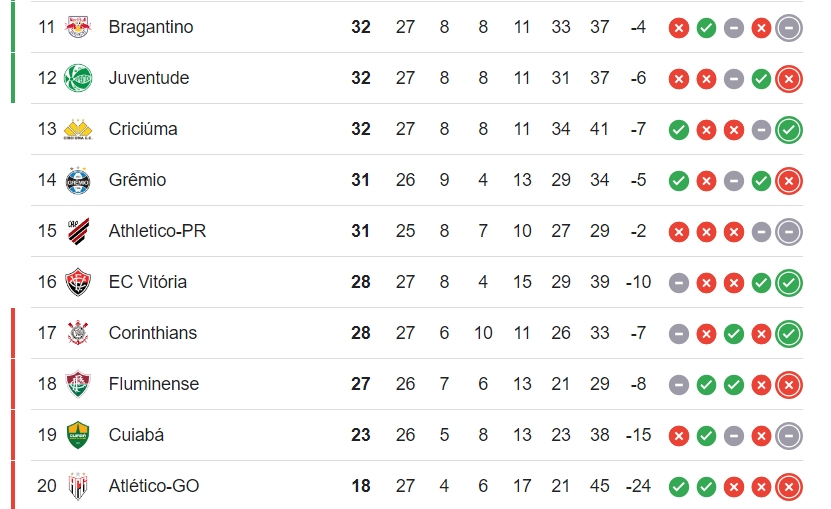Click the Cuiabá club crest
831x509 pixels.
click(78, 435)
